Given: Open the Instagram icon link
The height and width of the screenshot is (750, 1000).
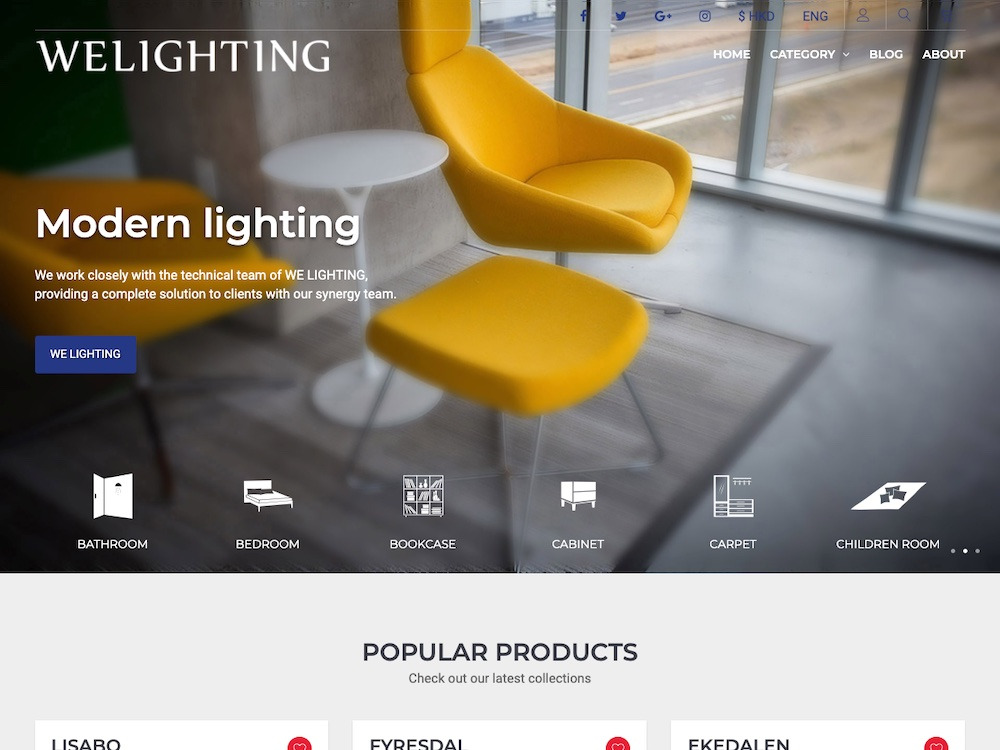Looking at the screenshot, I should (x=705, y=16).
